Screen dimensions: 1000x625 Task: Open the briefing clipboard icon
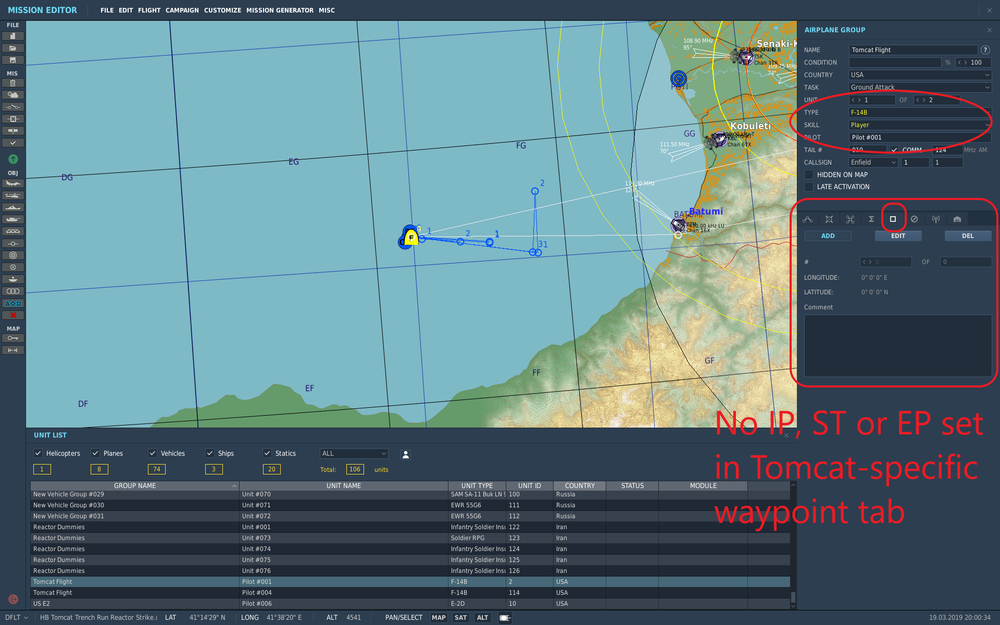coord(13,83)
